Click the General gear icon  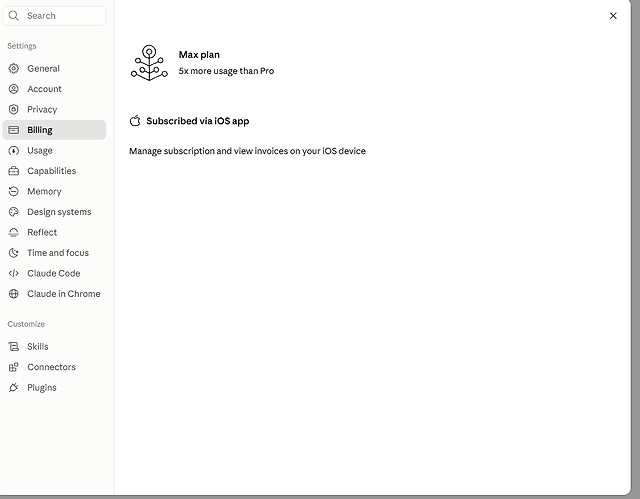[13, 68]
